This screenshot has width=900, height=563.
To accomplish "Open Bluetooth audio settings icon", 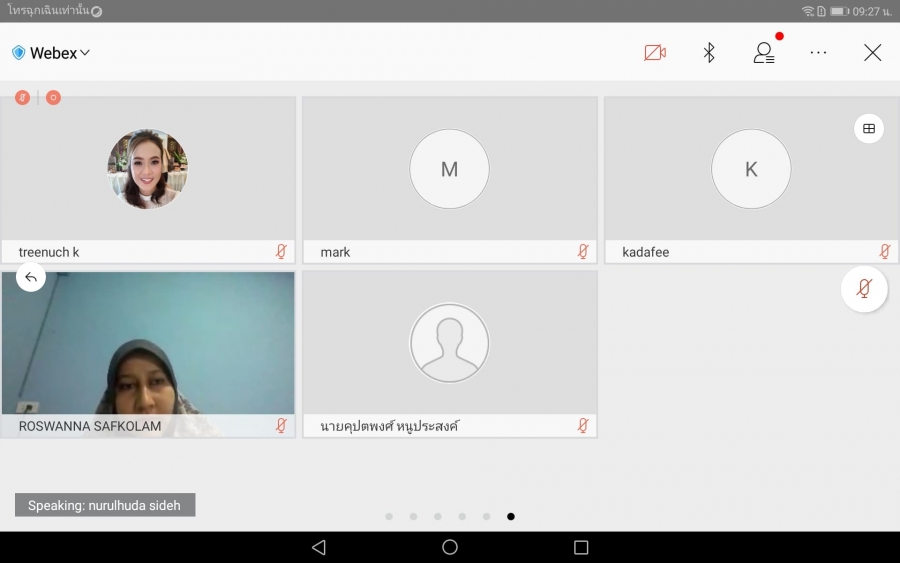I will (709, 53).
